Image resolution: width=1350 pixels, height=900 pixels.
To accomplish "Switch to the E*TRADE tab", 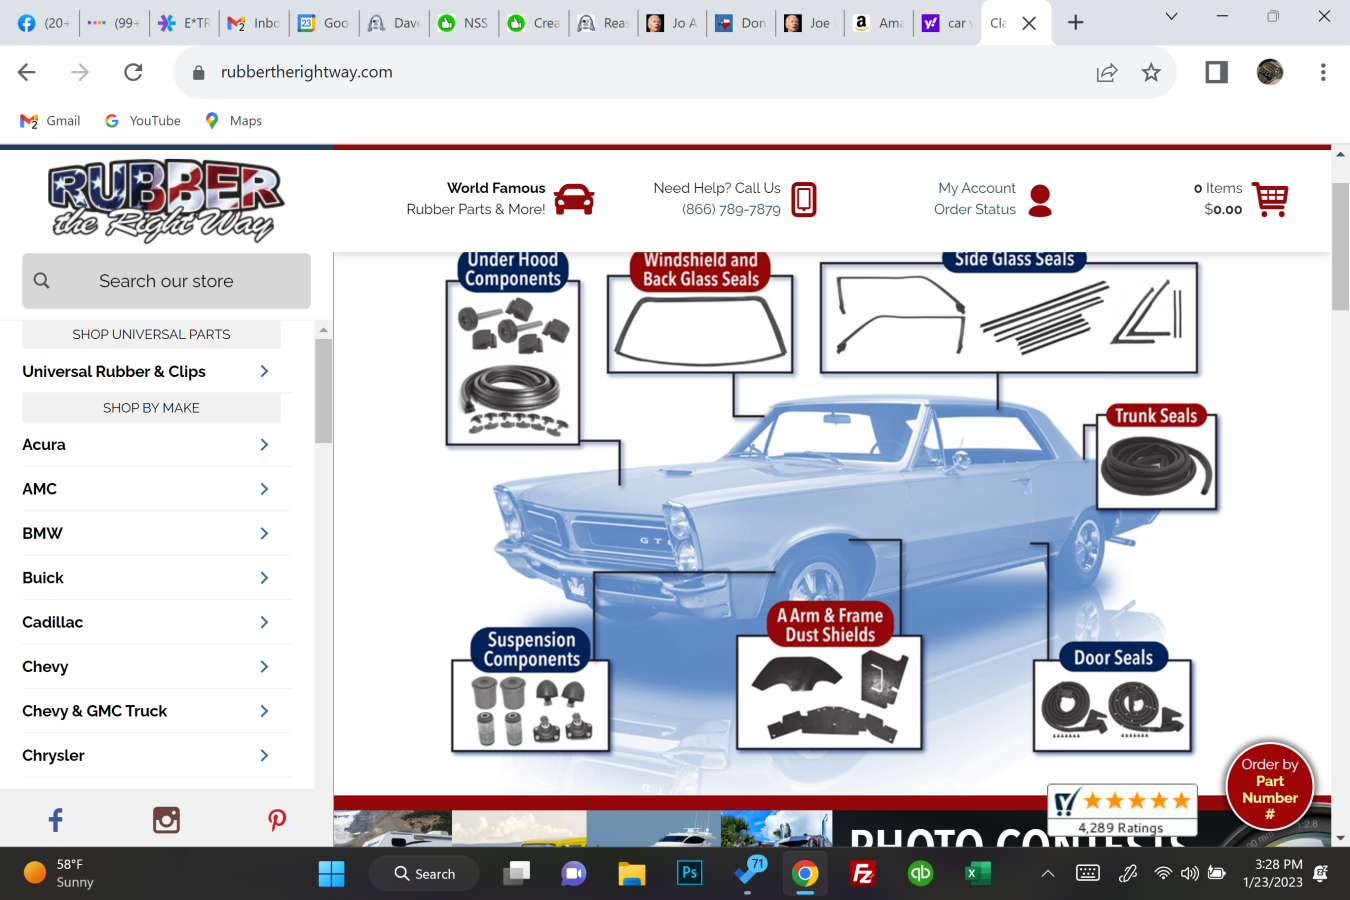I will click(x=184, y=23).
